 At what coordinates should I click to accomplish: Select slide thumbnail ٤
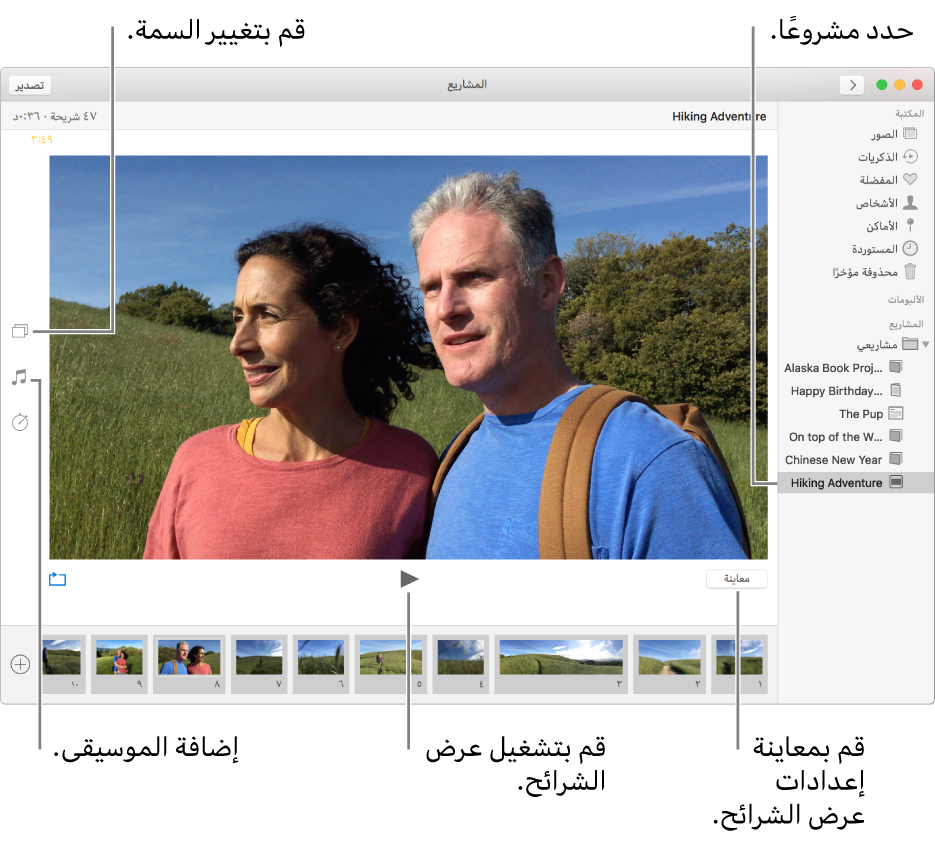[x=460, y=664]
